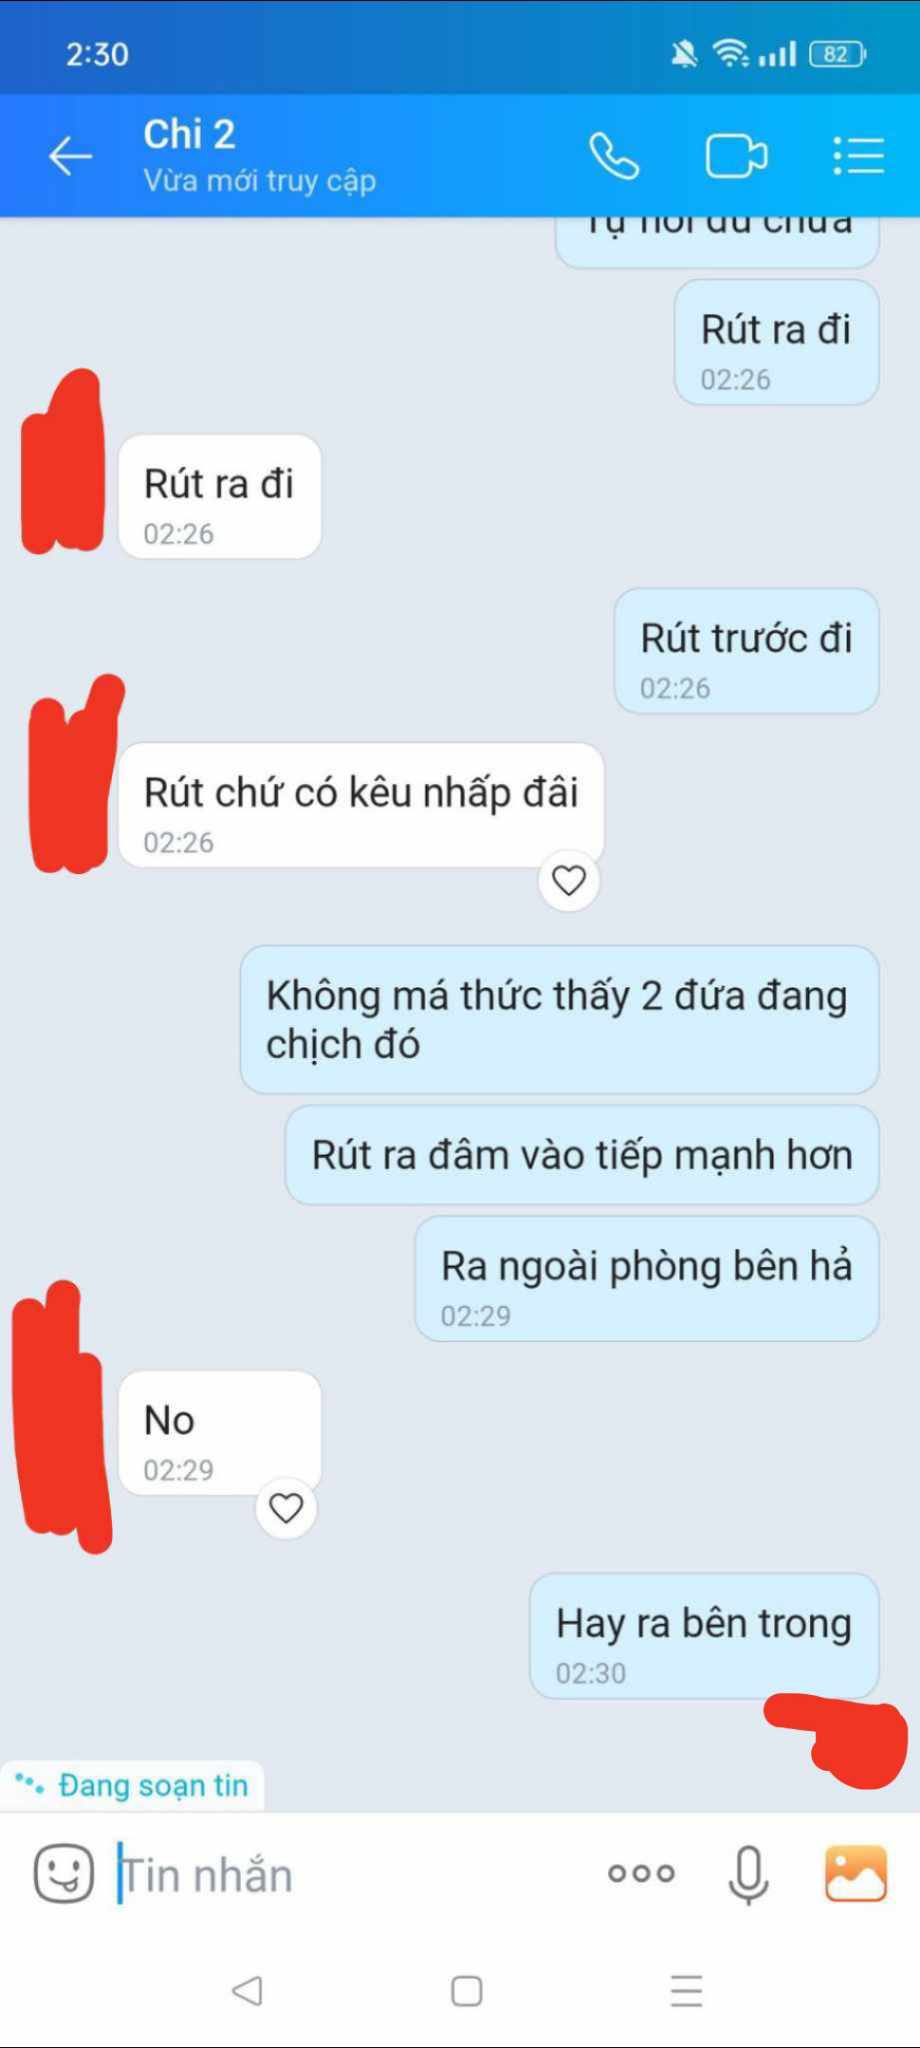Tap the Android back navigation button
This screenshot has width=920, height=2048.
[247, 1990]
